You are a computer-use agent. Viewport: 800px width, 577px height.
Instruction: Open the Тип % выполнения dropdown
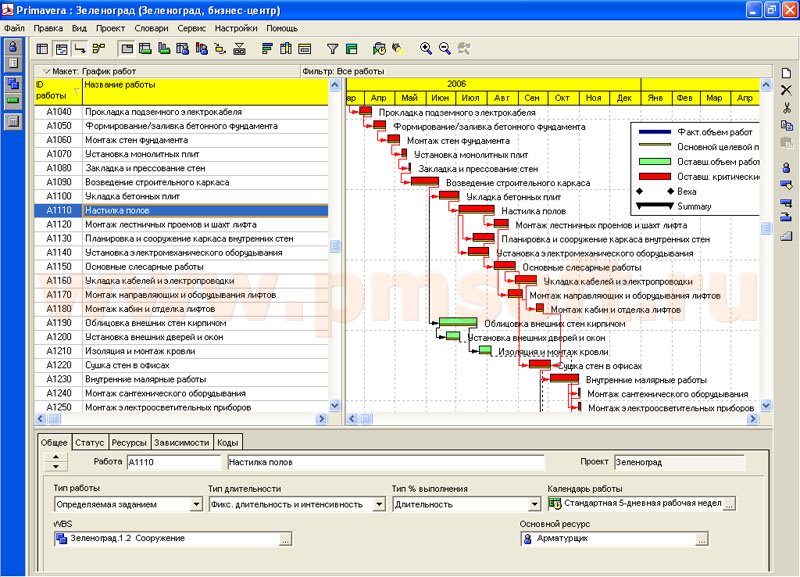534,505
